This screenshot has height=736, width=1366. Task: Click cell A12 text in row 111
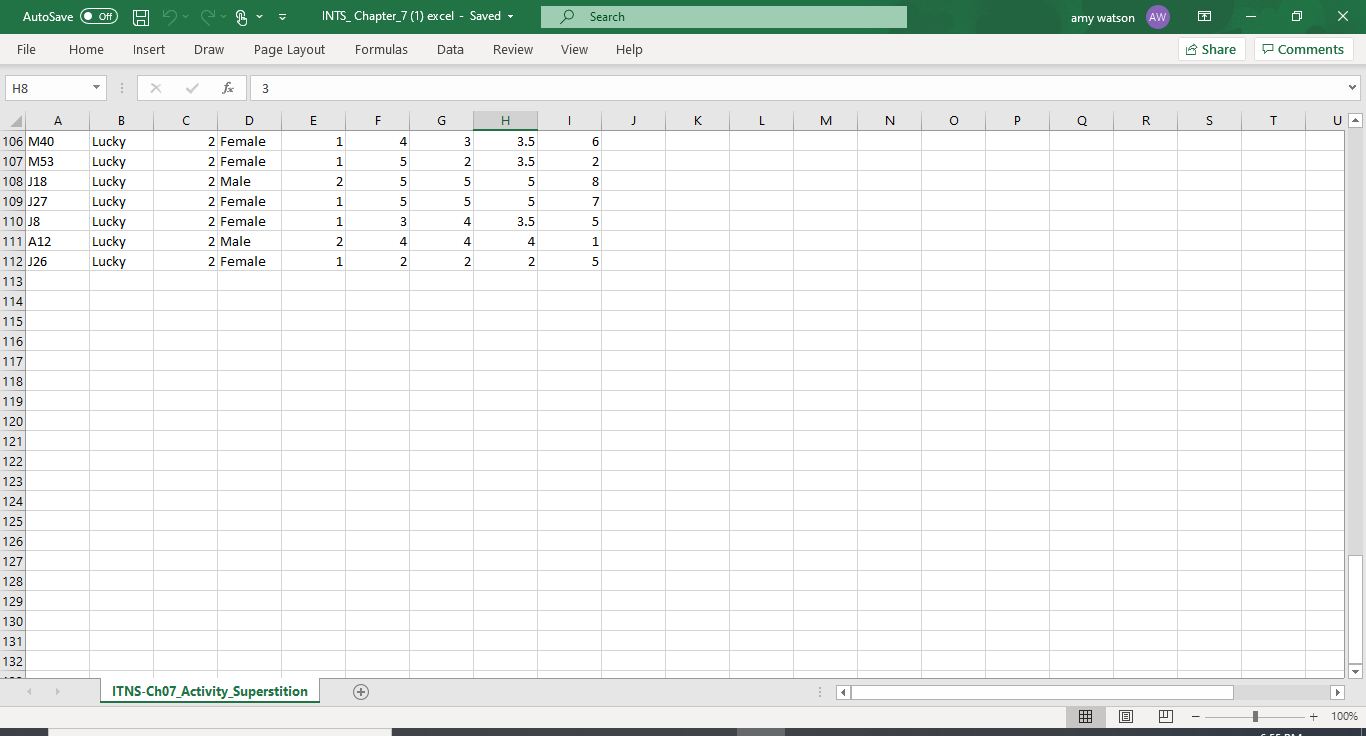click(x=57, y=241)
